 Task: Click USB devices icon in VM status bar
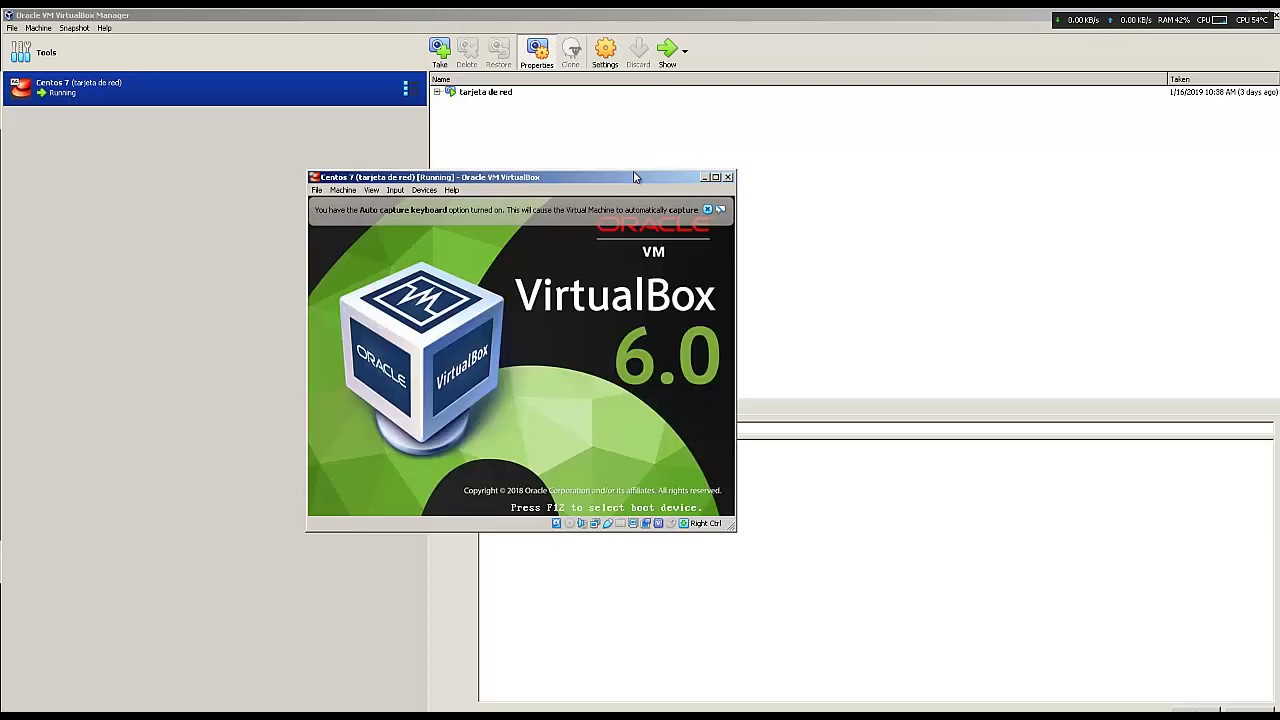click(x=608, y=523)
